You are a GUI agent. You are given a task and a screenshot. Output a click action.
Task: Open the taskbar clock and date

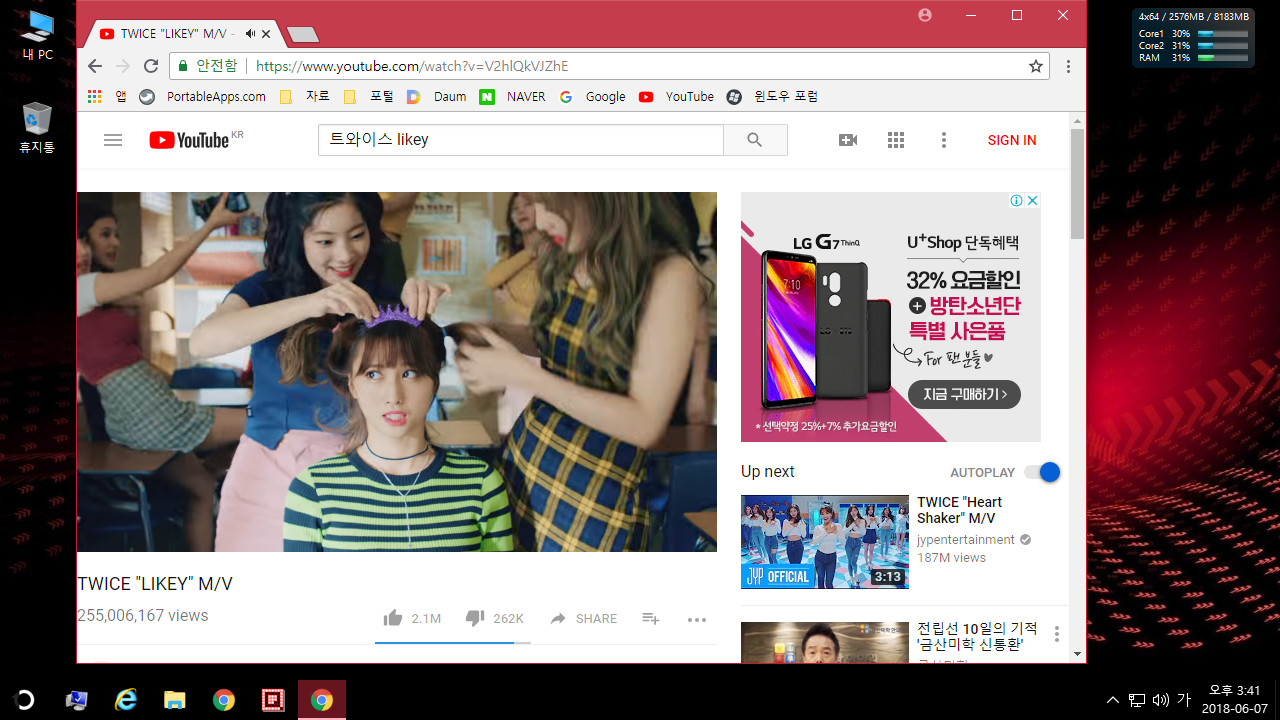pos(1234,699)
